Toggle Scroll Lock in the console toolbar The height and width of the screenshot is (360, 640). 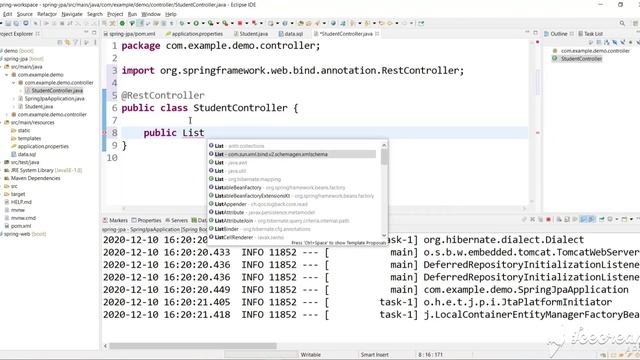tap(567, 220)
